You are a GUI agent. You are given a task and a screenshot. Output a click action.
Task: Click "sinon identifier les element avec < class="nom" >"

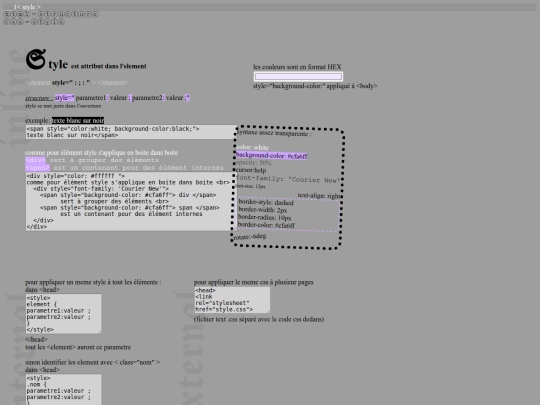pyautogui.click(x=92, y=362)
